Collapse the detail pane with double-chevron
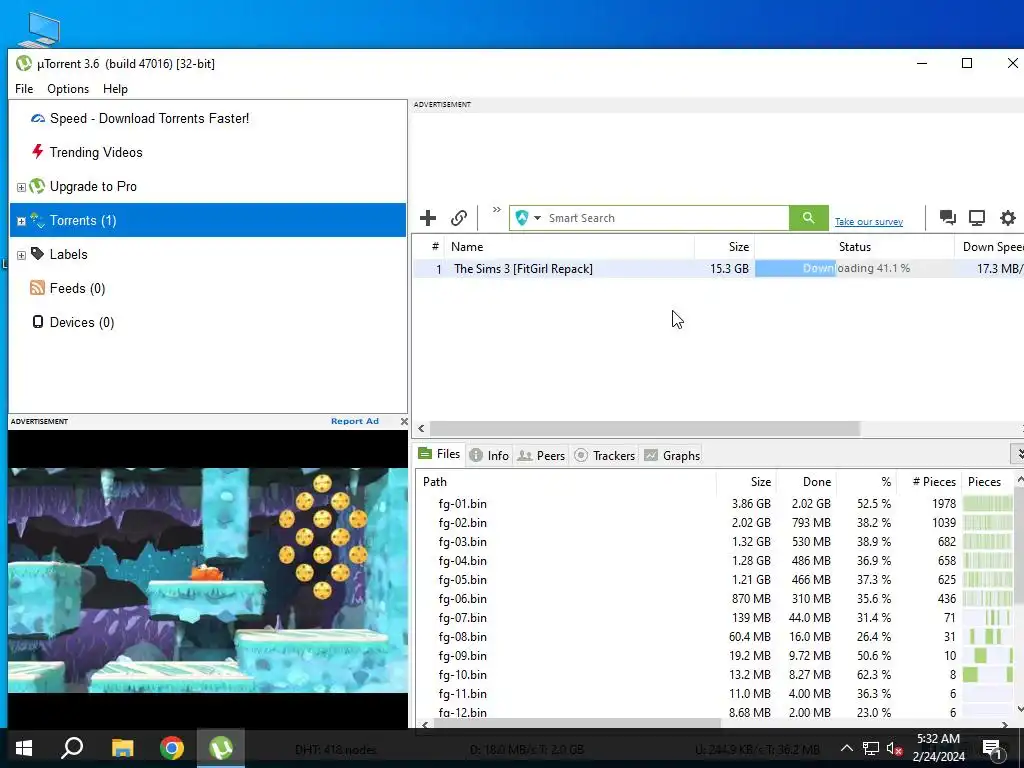 pos(1019,453)
